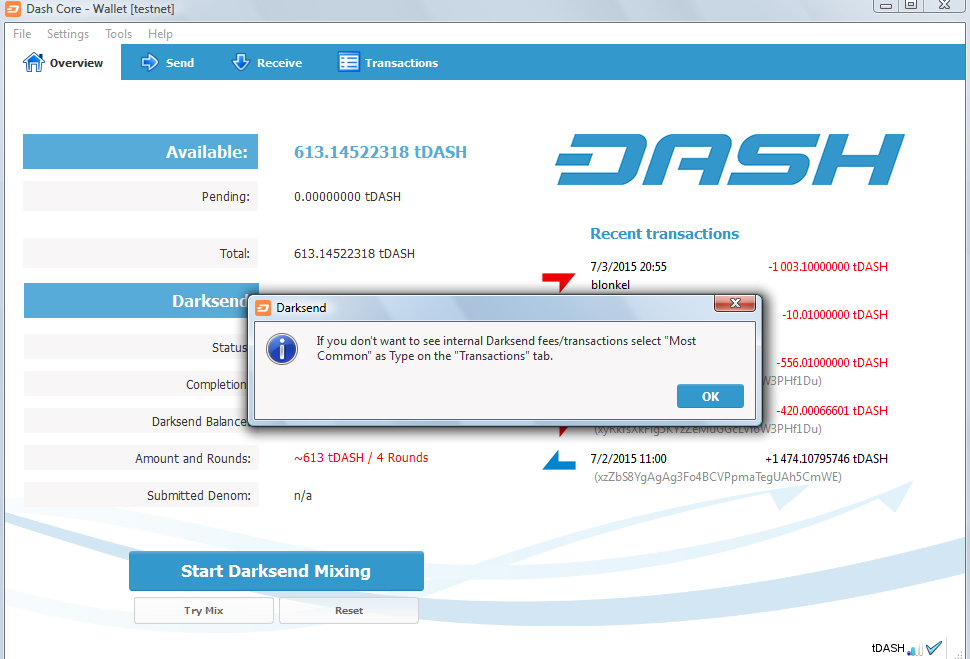Switch to the Overview tab
The image size is (970, 659).
(x=62, y=62)
